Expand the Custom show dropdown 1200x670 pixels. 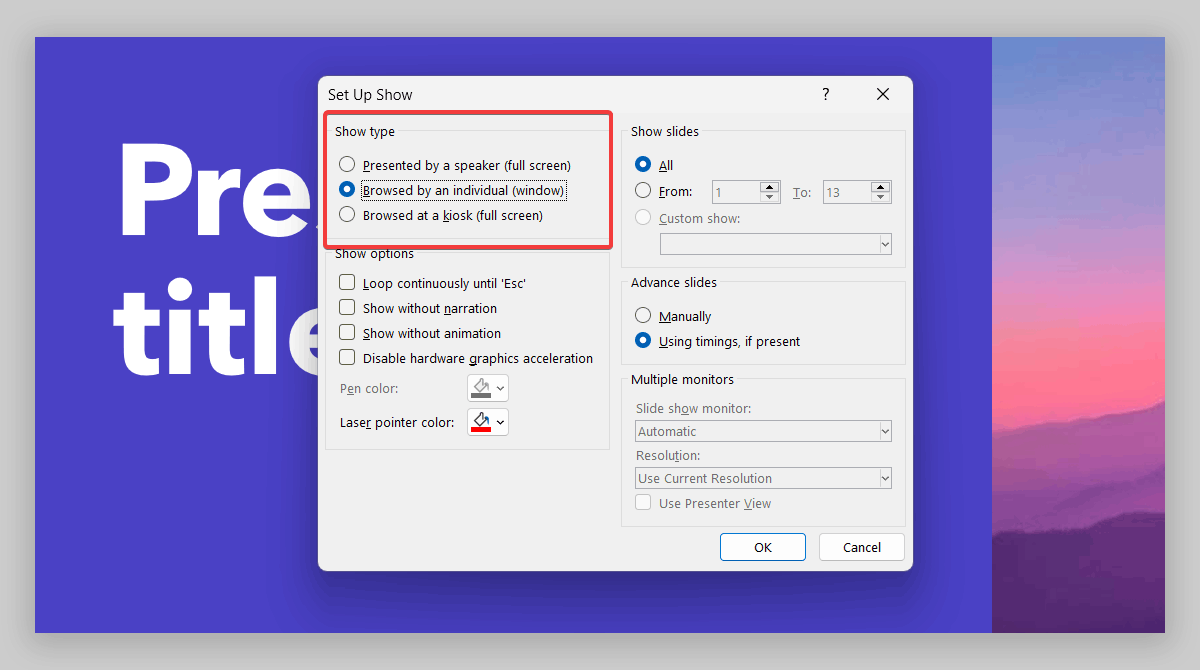[x=884, y=243]
